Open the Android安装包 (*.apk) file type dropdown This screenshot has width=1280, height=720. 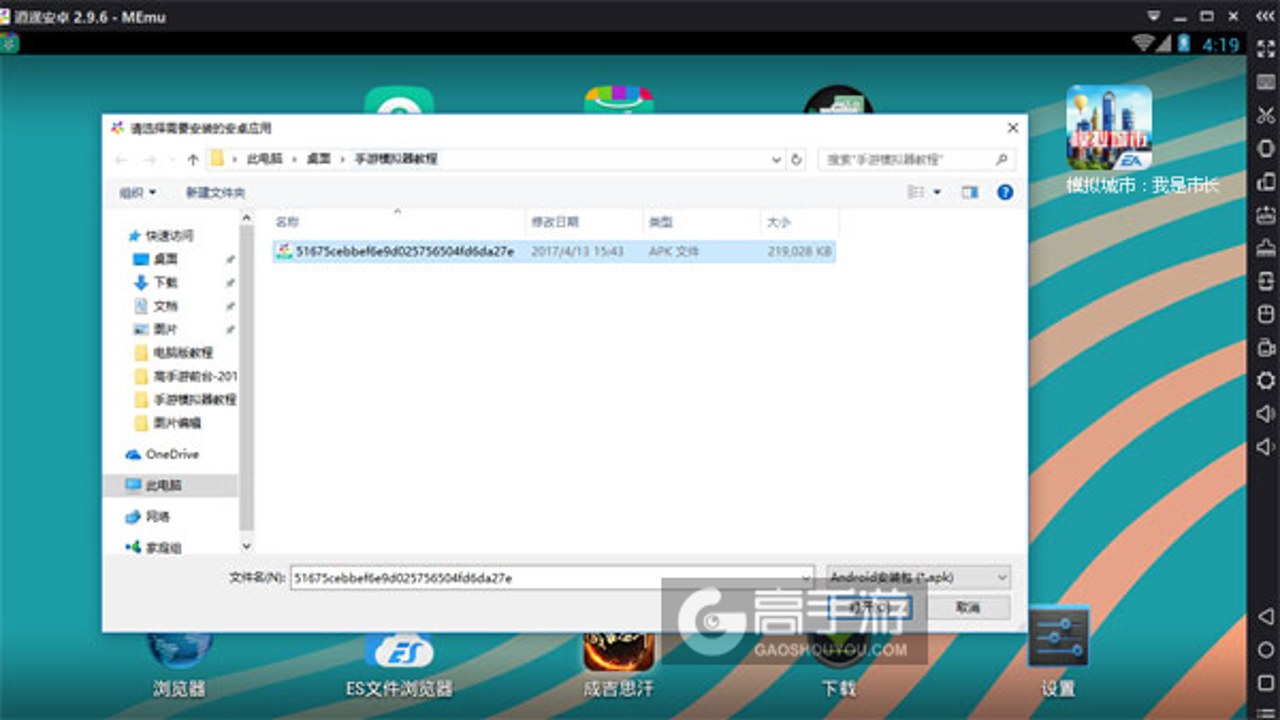coord(918,577)
